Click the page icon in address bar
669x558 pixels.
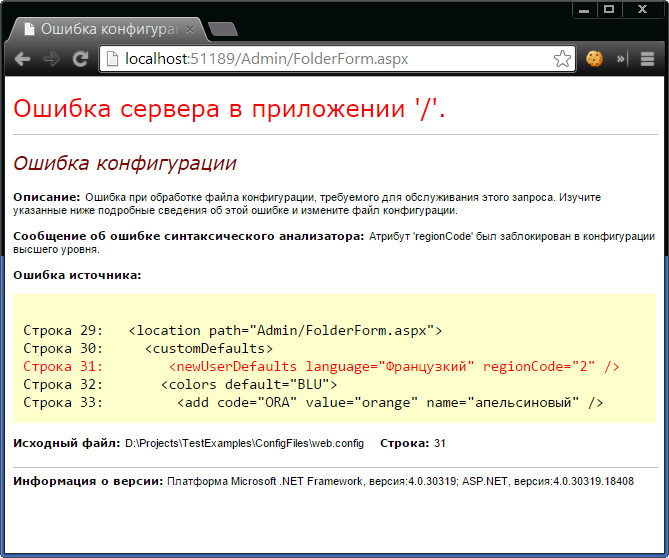coord(112,59)
